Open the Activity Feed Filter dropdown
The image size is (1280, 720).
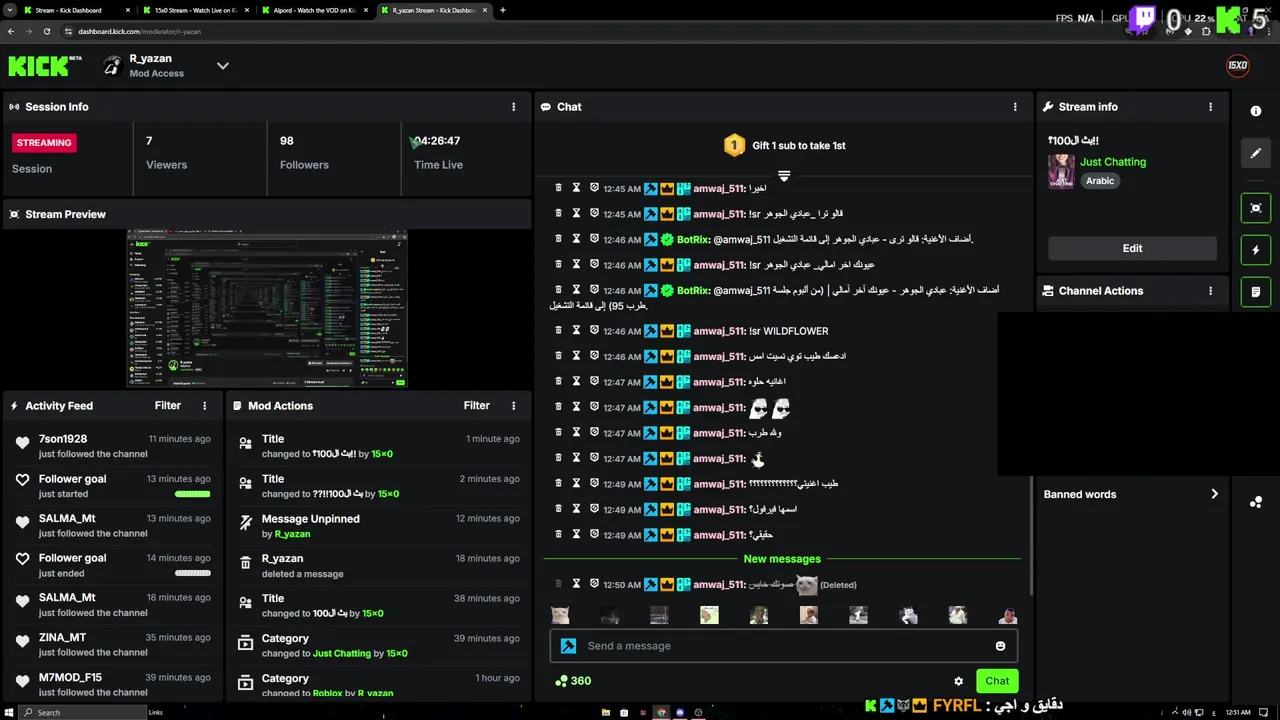[x=168, y=406]
